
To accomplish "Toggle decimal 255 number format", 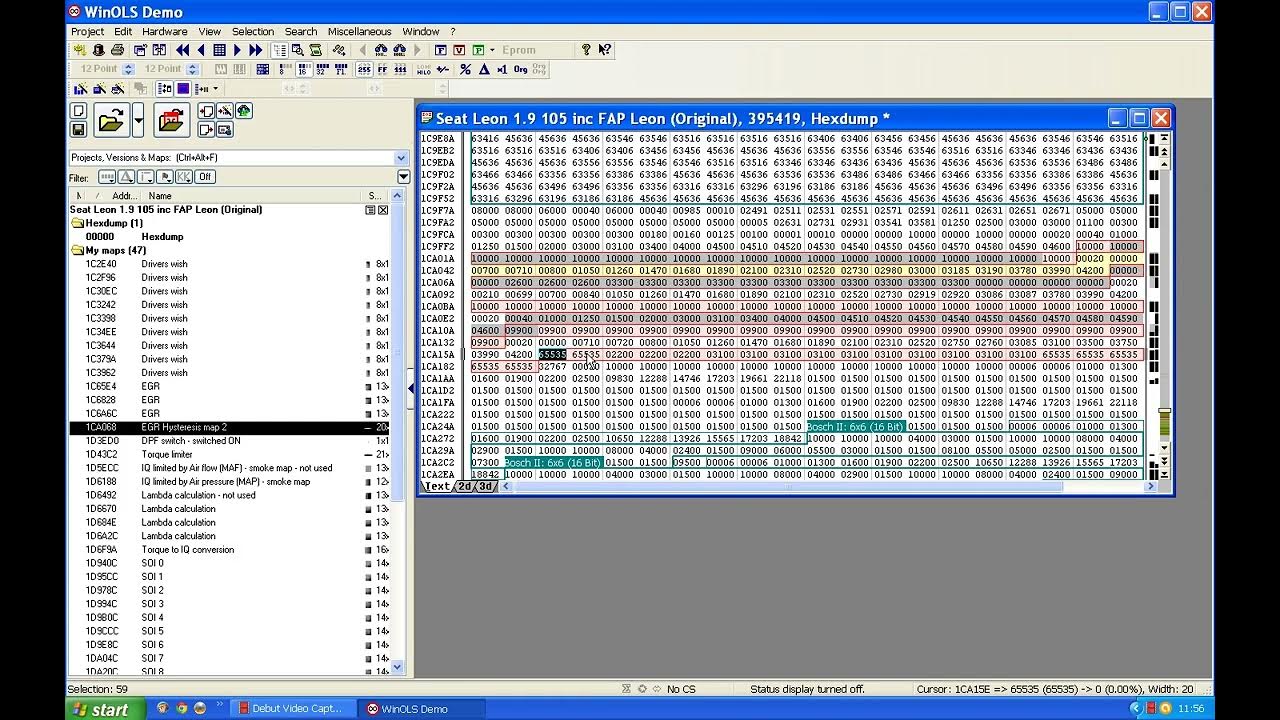I will coord(364,69).
